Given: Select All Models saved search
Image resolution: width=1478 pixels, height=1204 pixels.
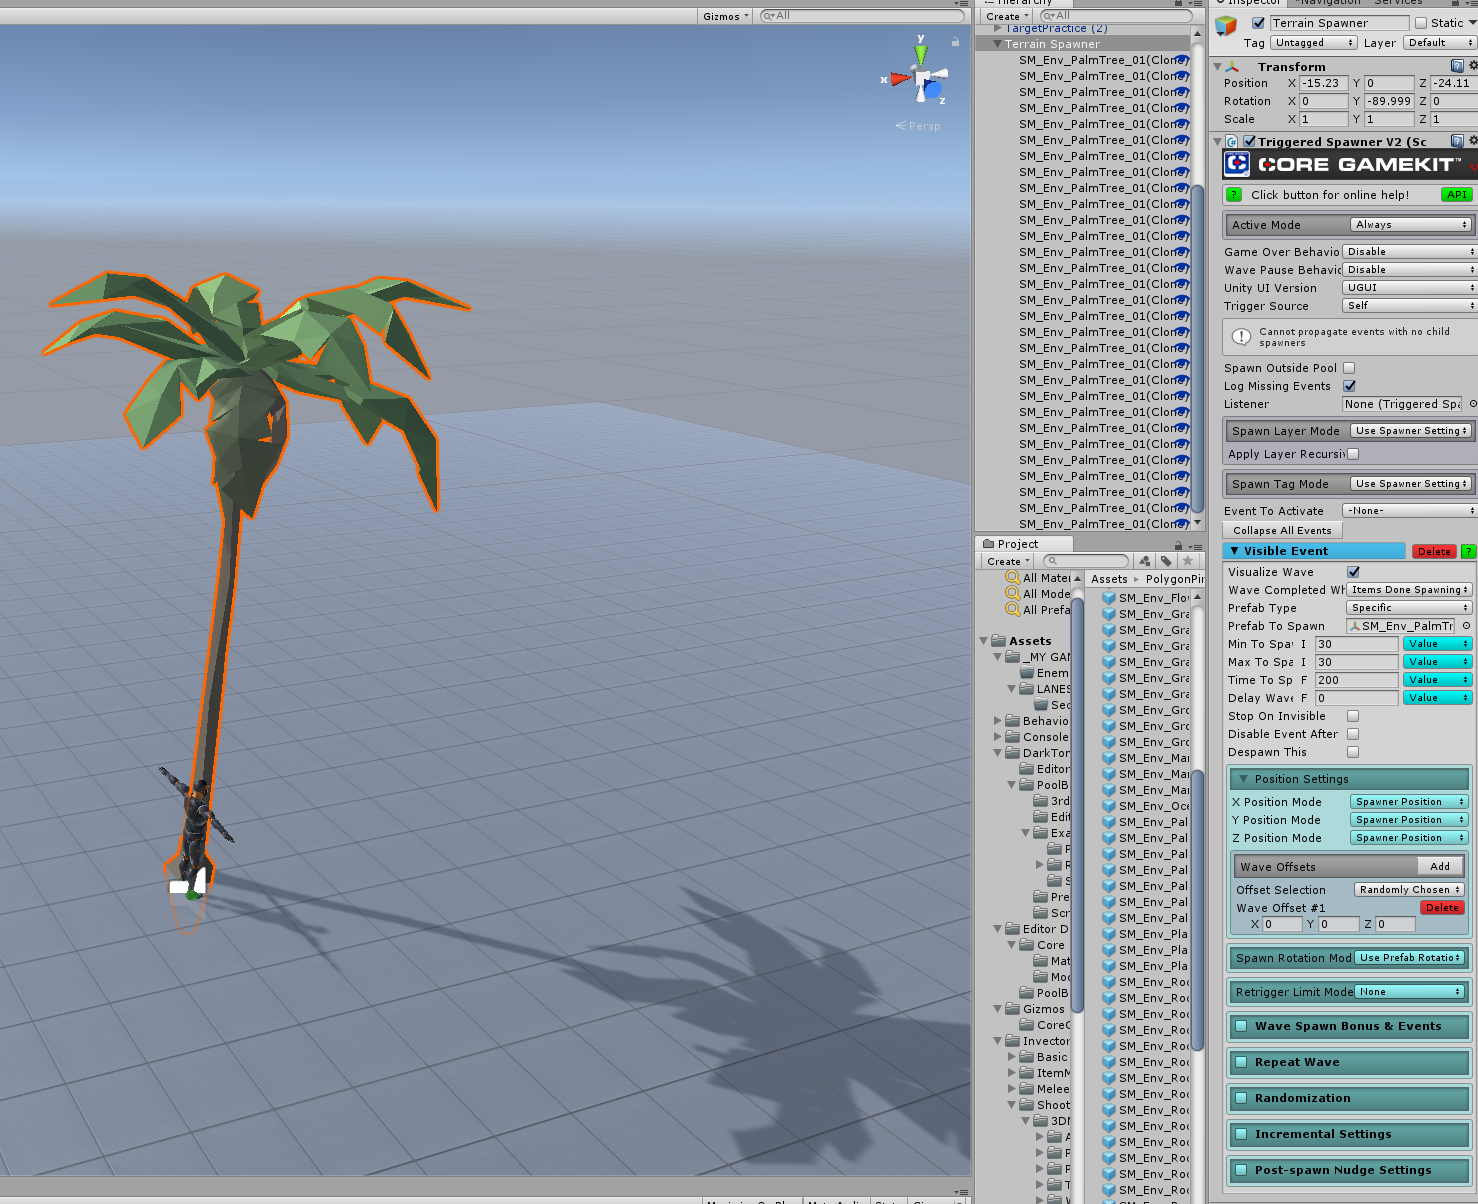Looking at the screenshot, I should (1038, 594).
